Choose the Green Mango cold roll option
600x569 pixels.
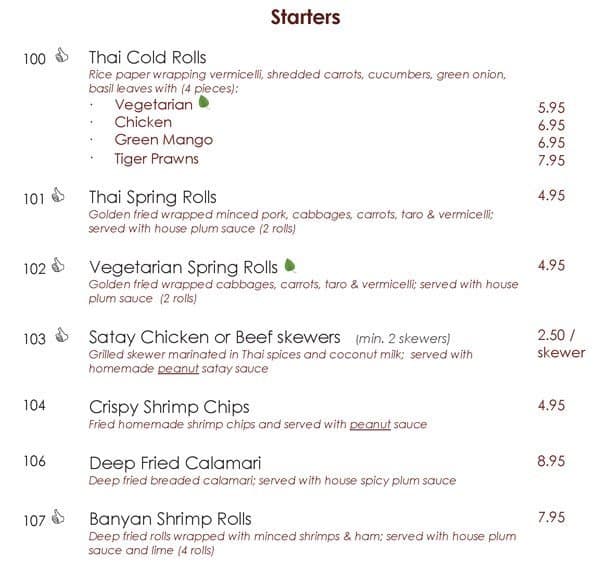click(x=163, y=140)
